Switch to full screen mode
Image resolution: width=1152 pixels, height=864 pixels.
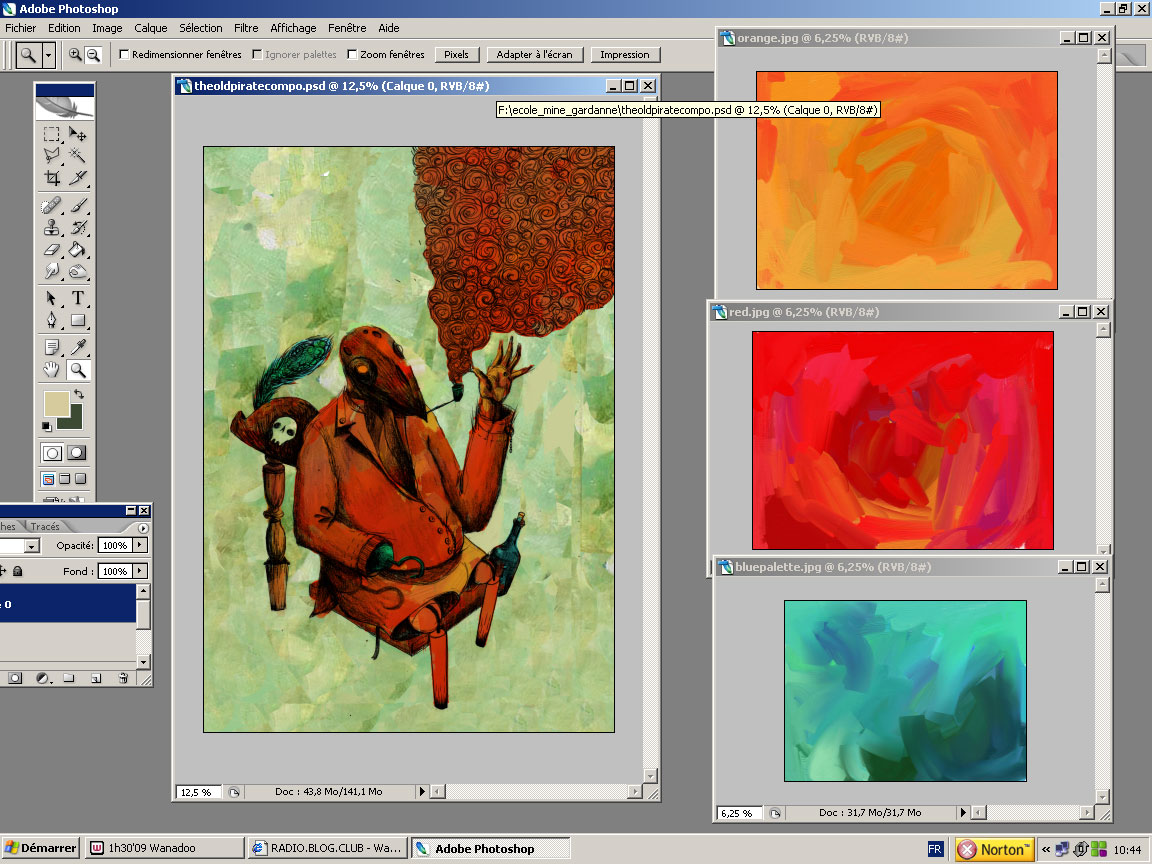[81, 479]
